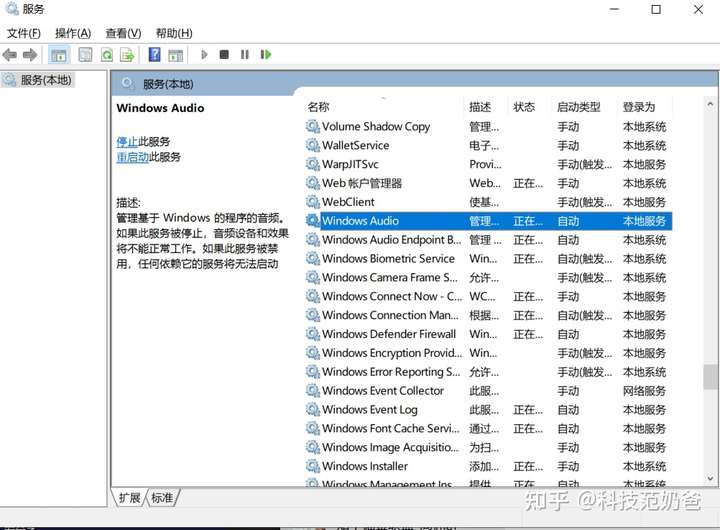Click 自动 startup type in Windows Audio row

[x=568, y=221]
